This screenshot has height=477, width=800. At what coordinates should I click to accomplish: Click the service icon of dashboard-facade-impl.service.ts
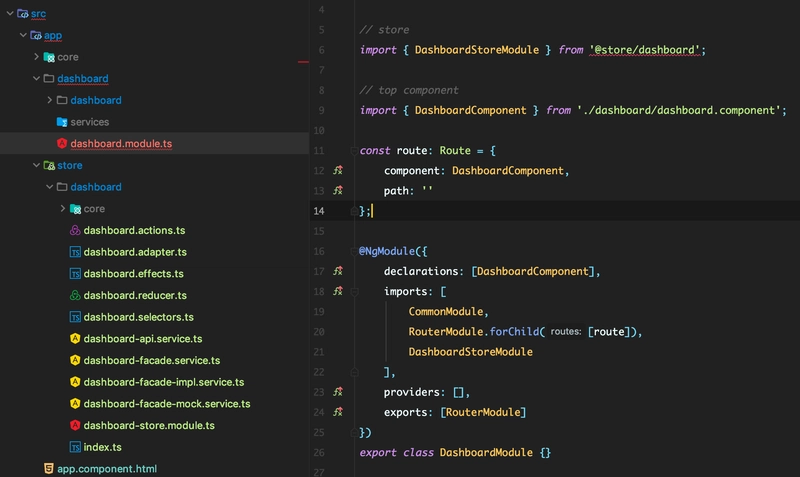click(x=75, y=382)
